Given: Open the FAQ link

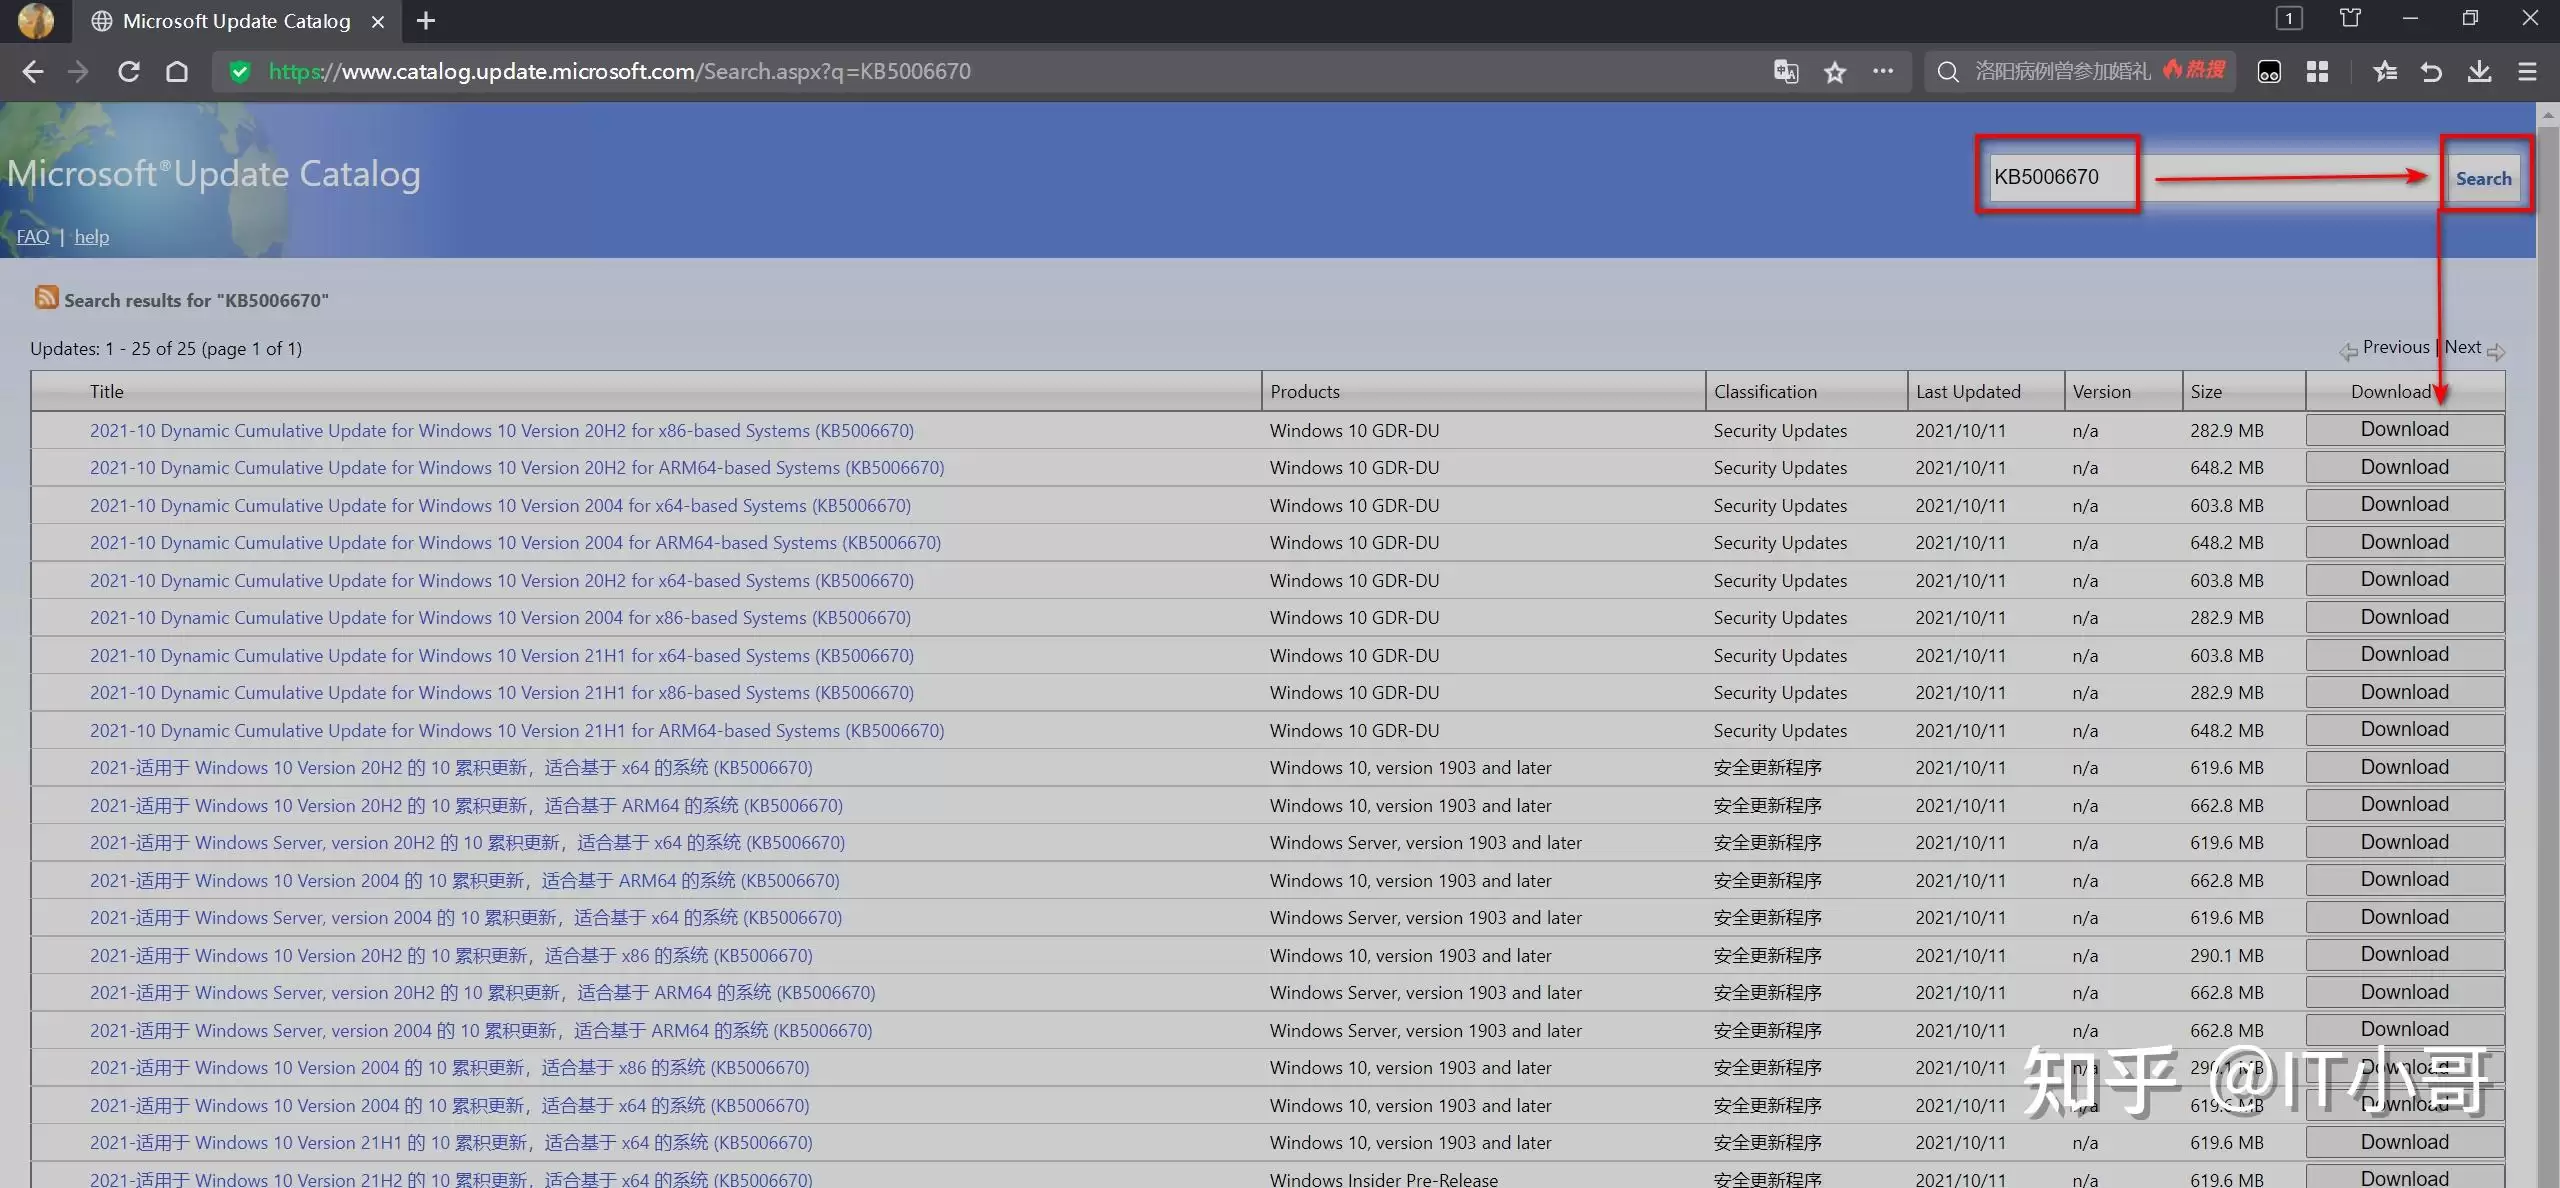Looking at the screenshot, I should click(33, 237).
